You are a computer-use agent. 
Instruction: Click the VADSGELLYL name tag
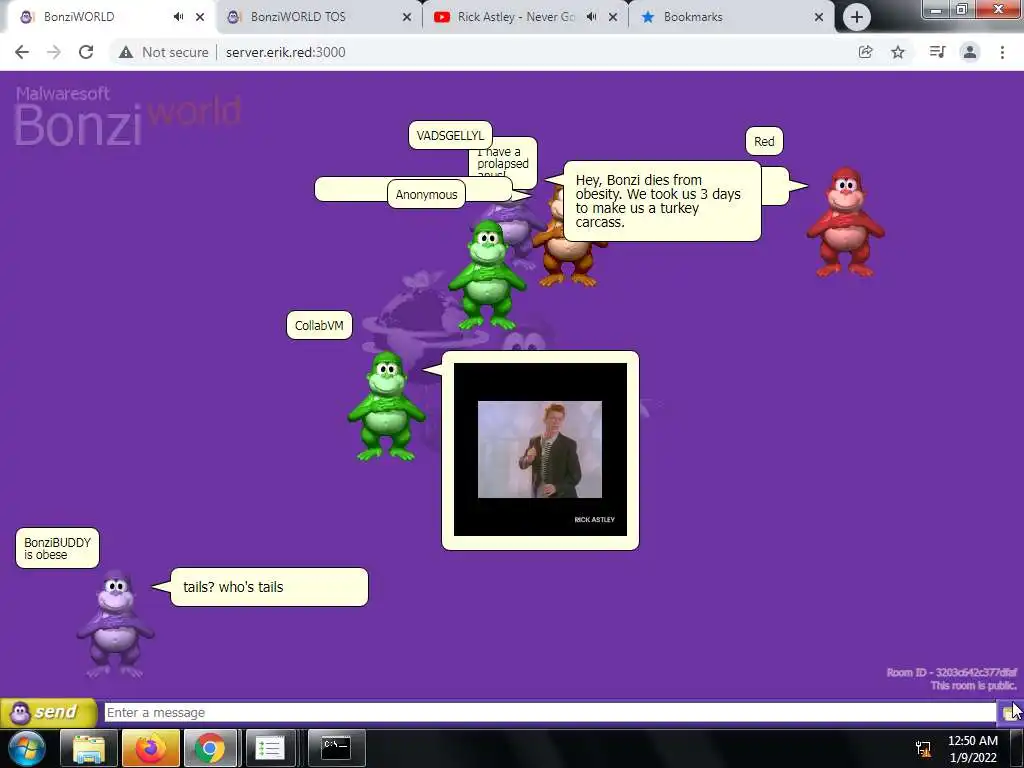(x=450, y=136)
